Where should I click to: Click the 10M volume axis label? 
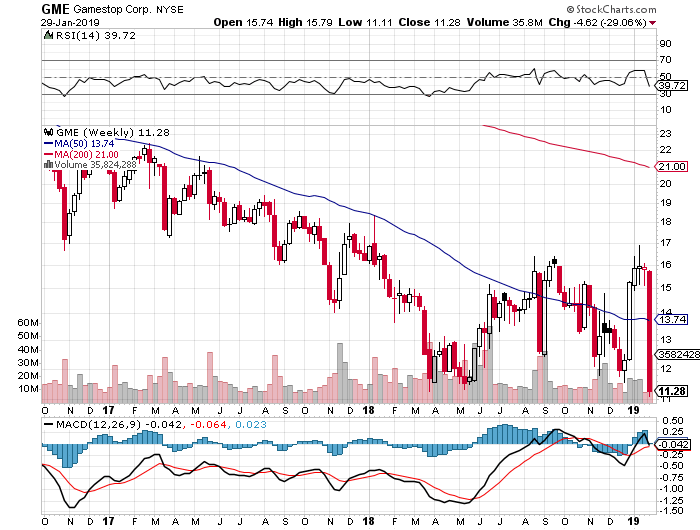click(28, 389)
